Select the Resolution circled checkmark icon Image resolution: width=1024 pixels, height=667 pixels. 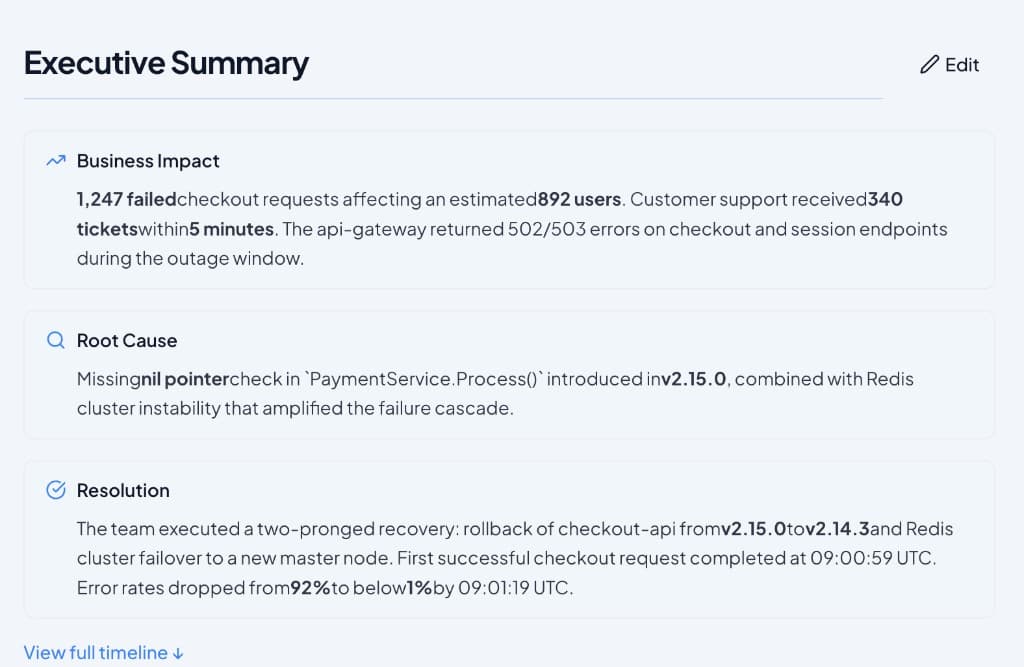coord(55,489)
